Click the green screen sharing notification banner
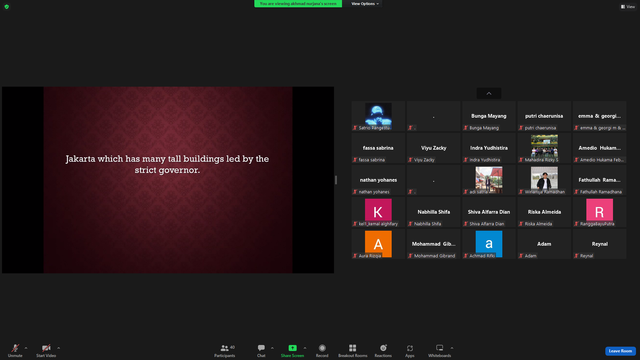 pyautogui.click(x=298, y=4)
